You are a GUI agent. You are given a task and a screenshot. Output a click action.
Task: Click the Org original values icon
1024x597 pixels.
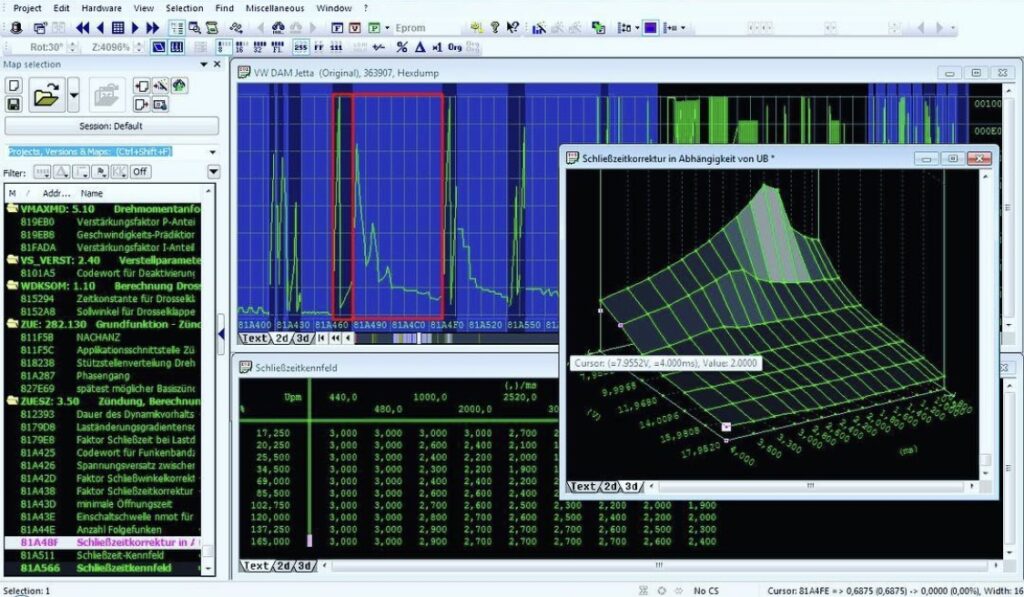point(456,47)
